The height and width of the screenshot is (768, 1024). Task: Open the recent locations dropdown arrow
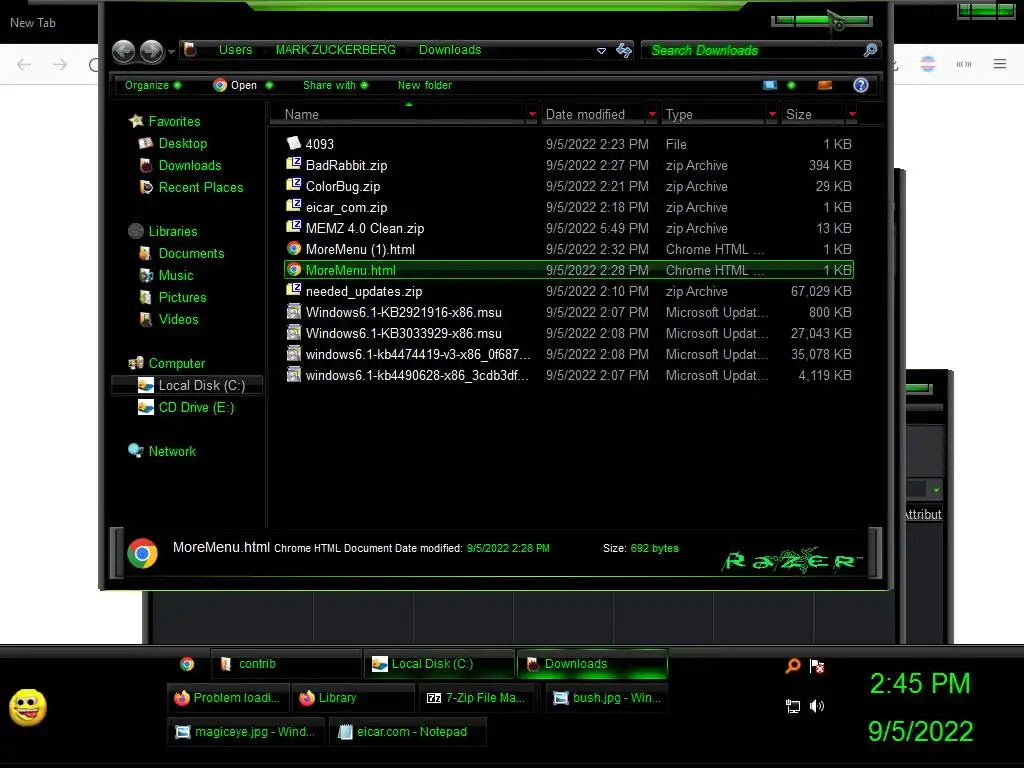(x=171, y=52)
